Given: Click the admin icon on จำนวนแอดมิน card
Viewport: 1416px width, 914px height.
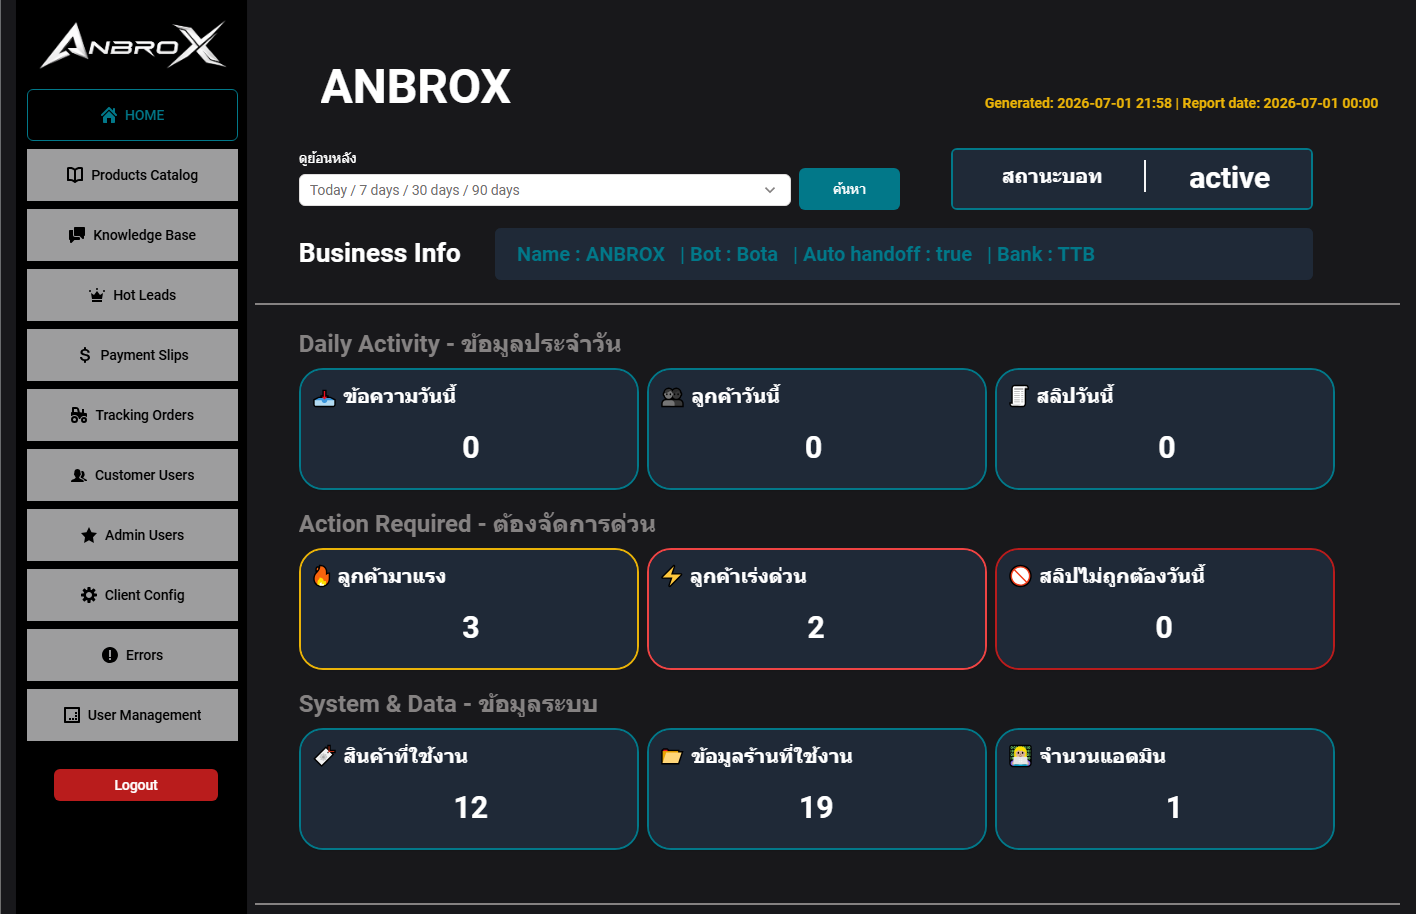Looking at the screenshot, I should click(x=1021, y=756).
